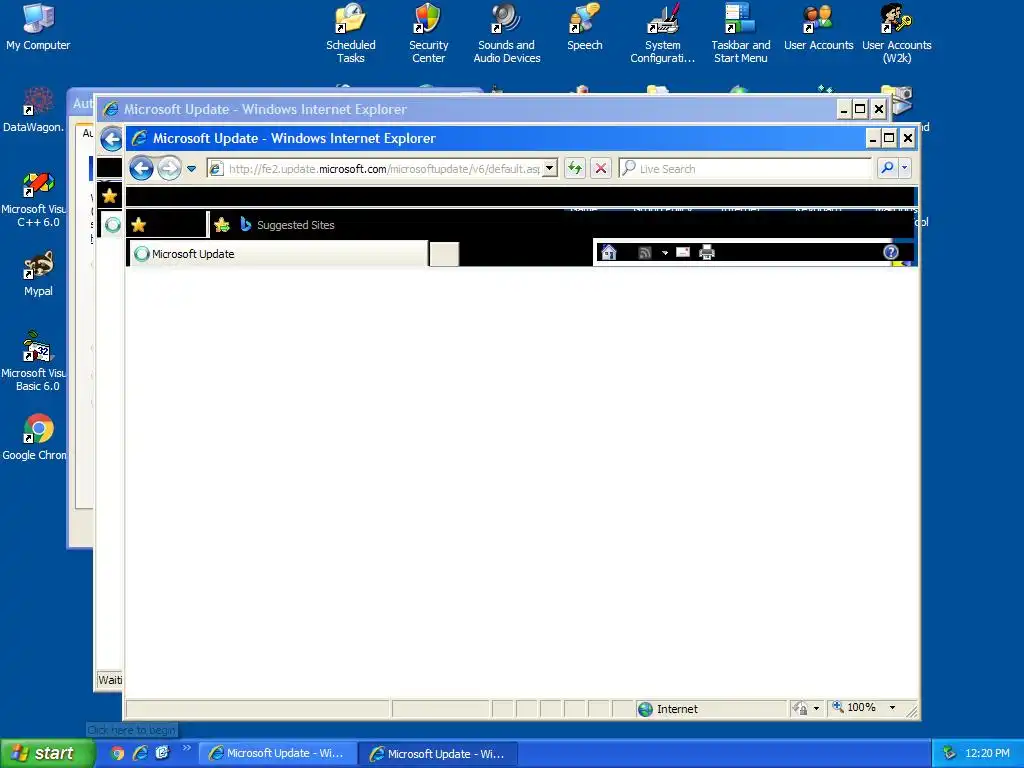Click the 12:20 PM clock

pyautogui.click(x=987, y=753)
